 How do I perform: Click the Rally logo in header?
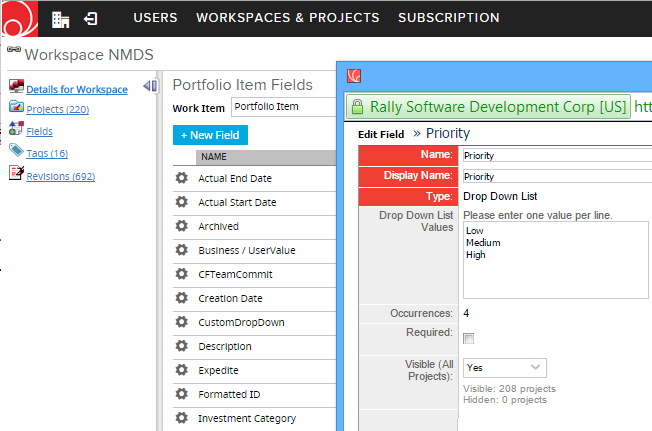click(x=20, y=18)
